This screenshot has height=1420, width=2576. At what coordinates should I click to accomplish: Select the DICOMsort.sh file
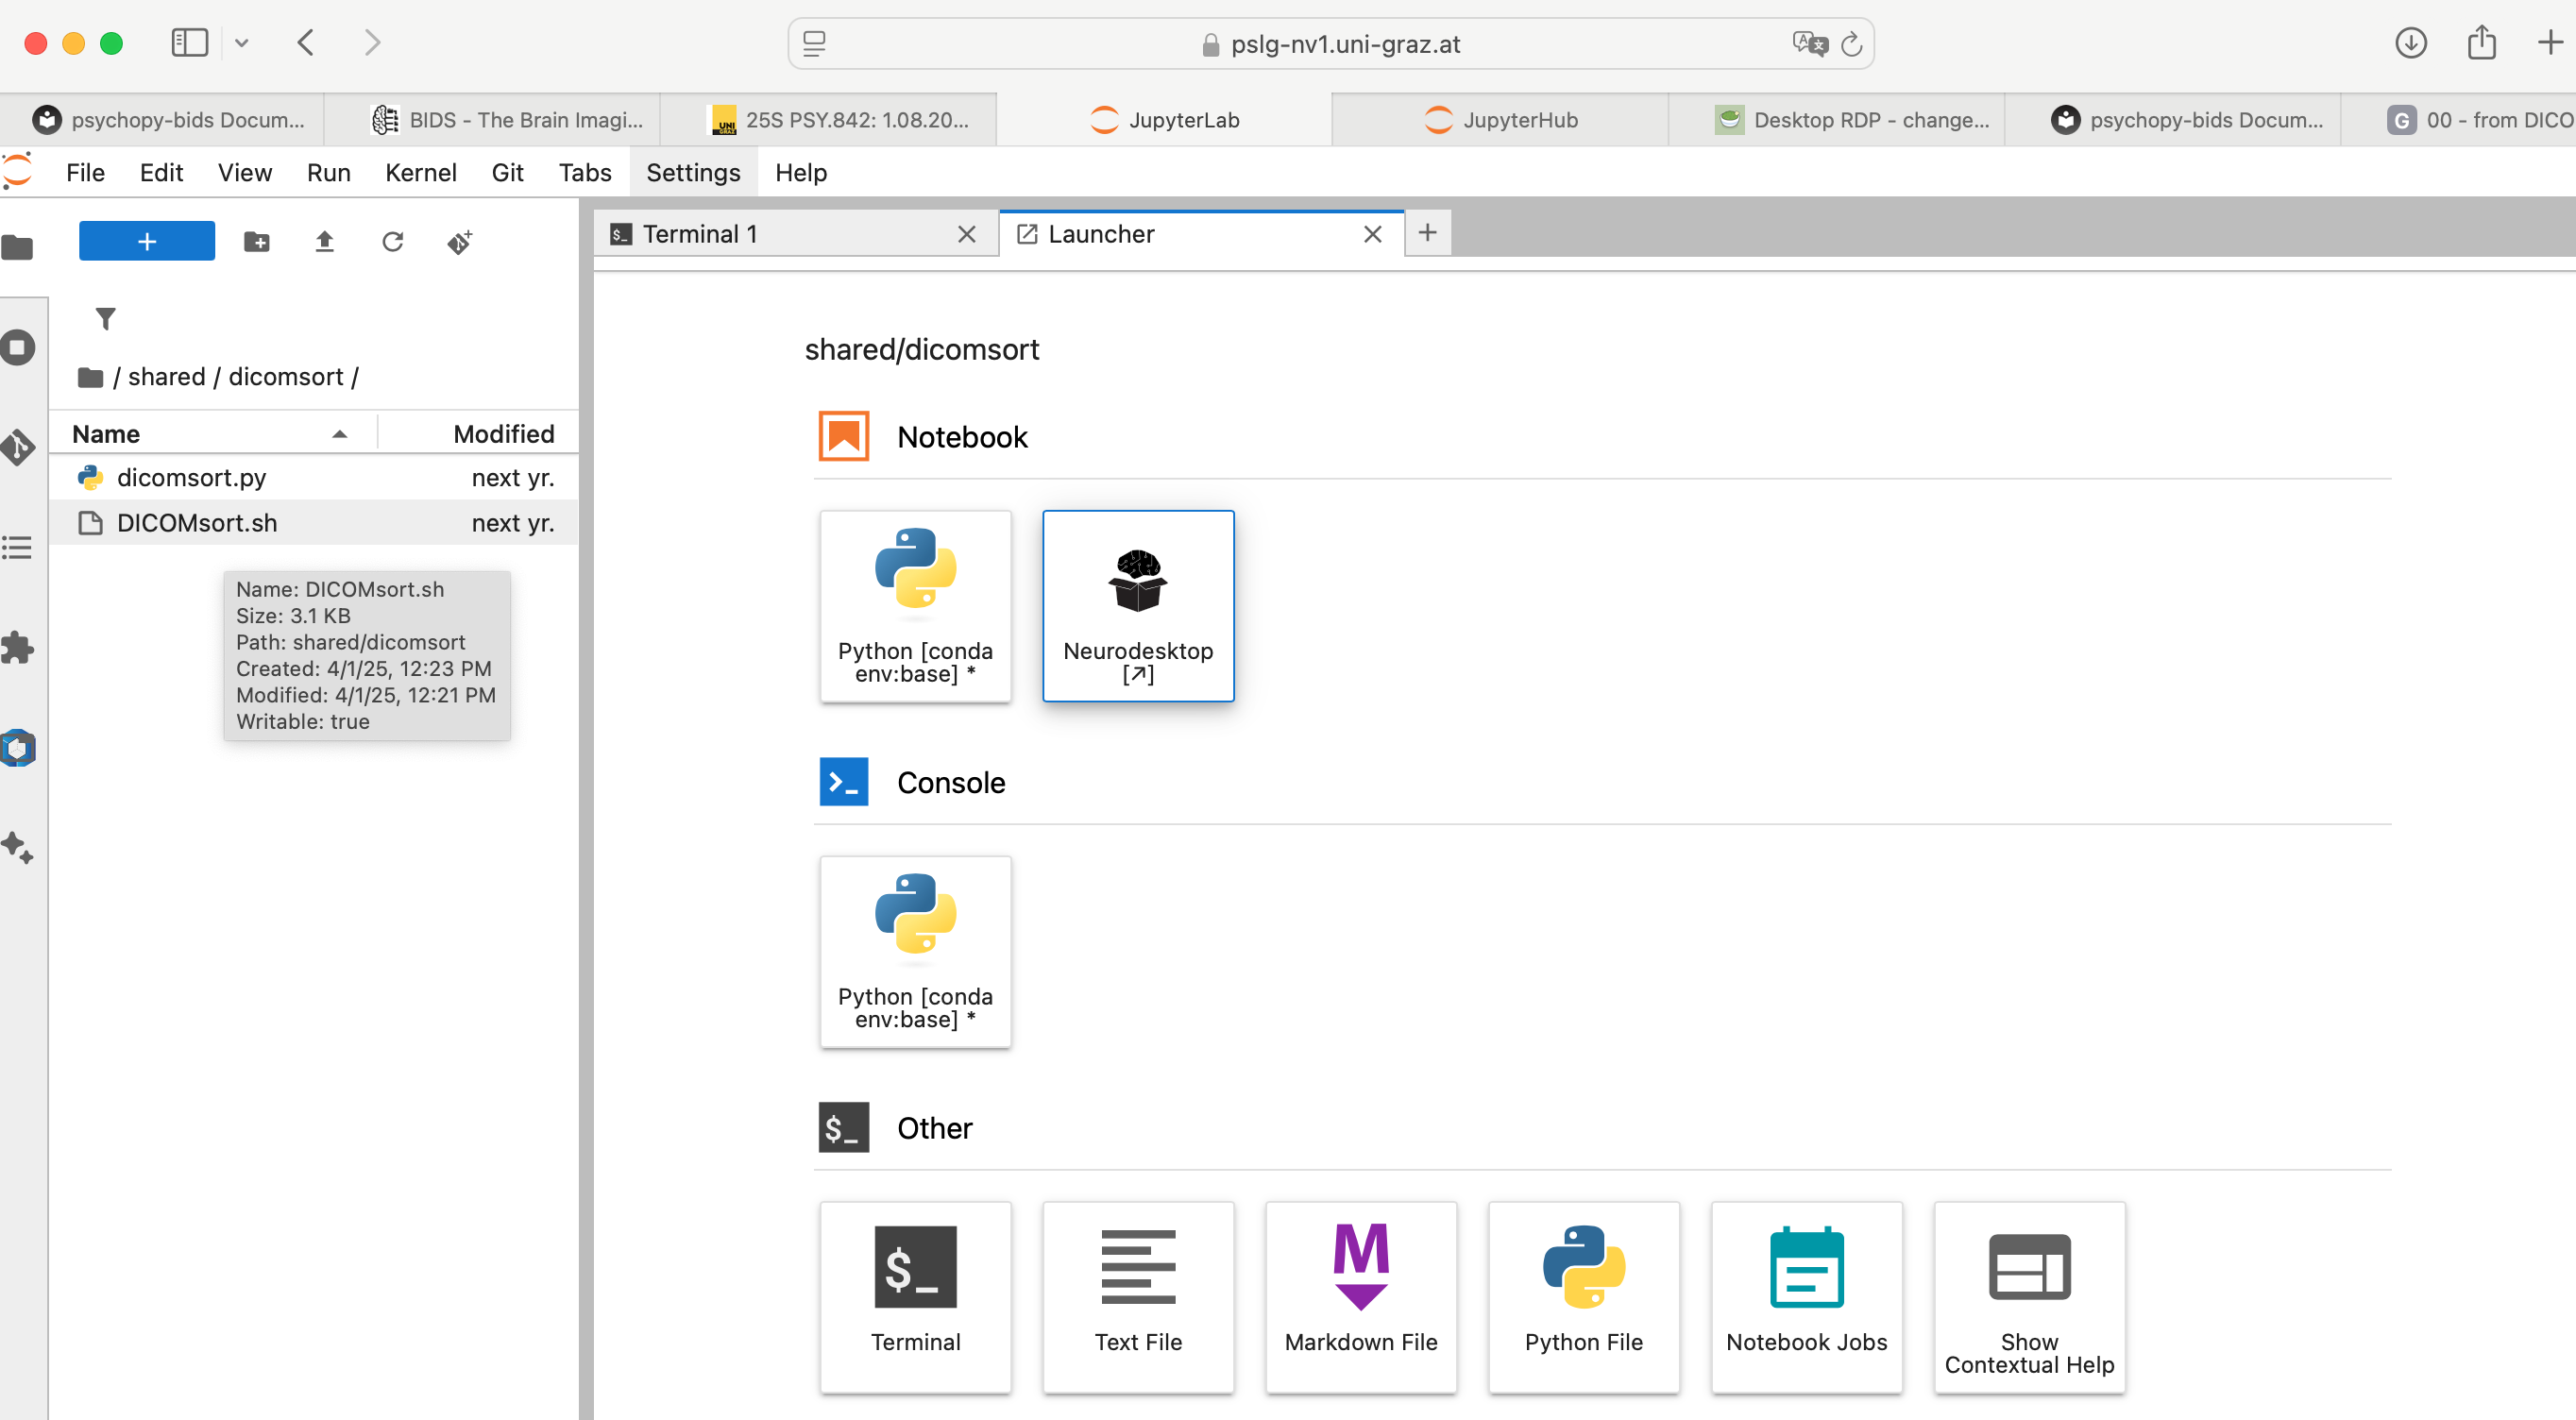point(314,523)
